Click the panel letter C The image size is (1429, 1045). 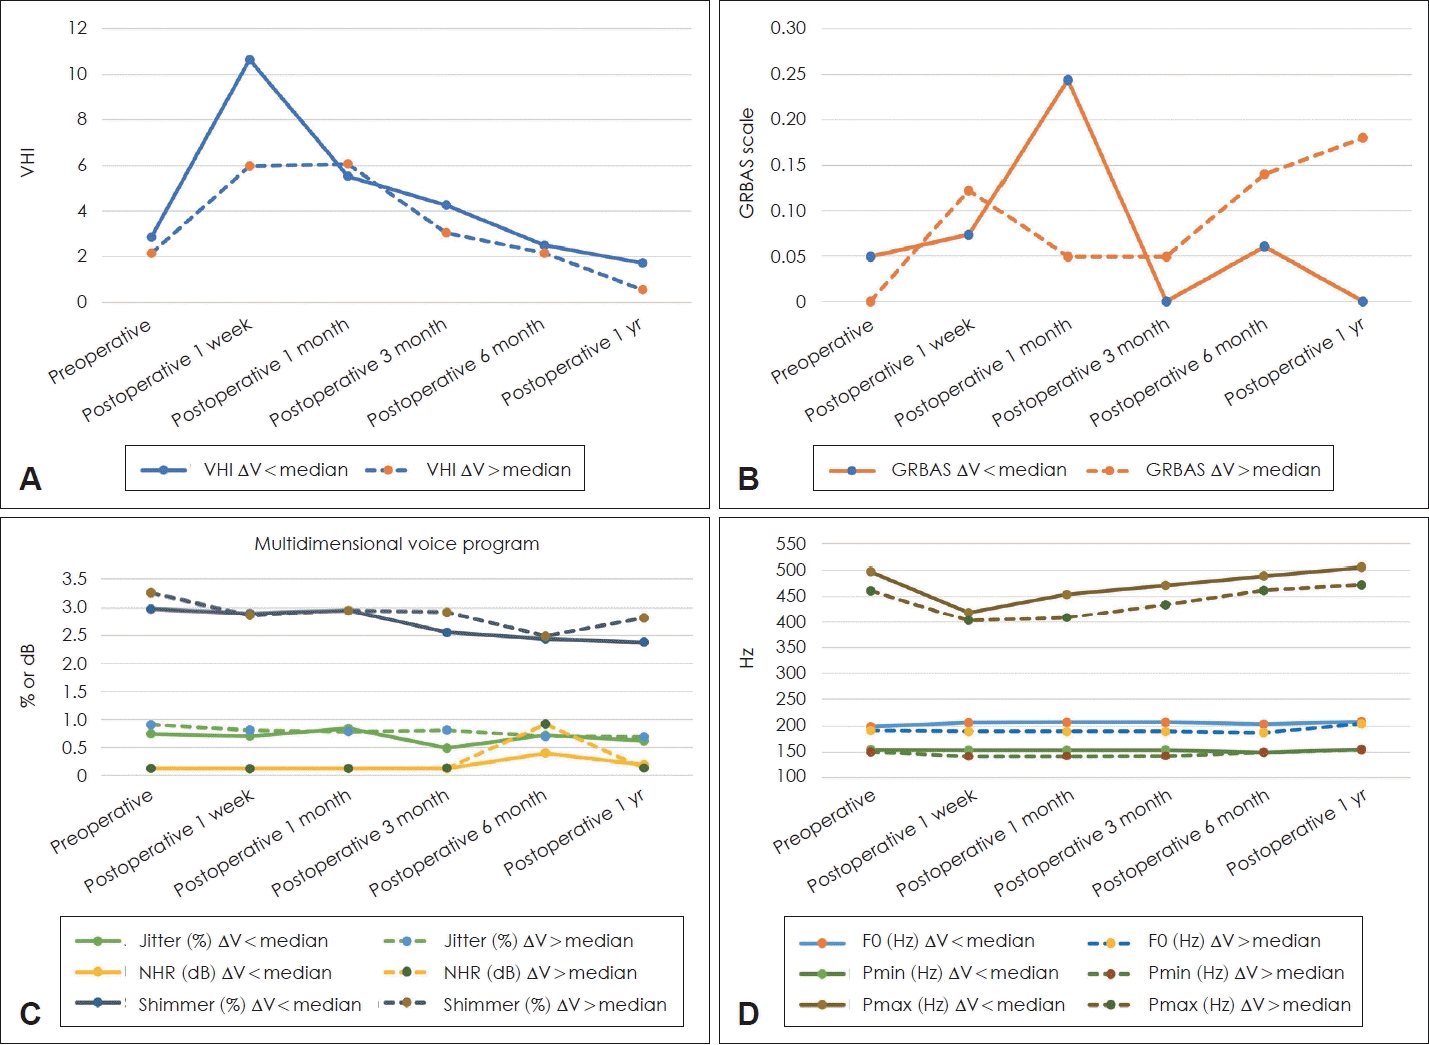coord(31,1014)
